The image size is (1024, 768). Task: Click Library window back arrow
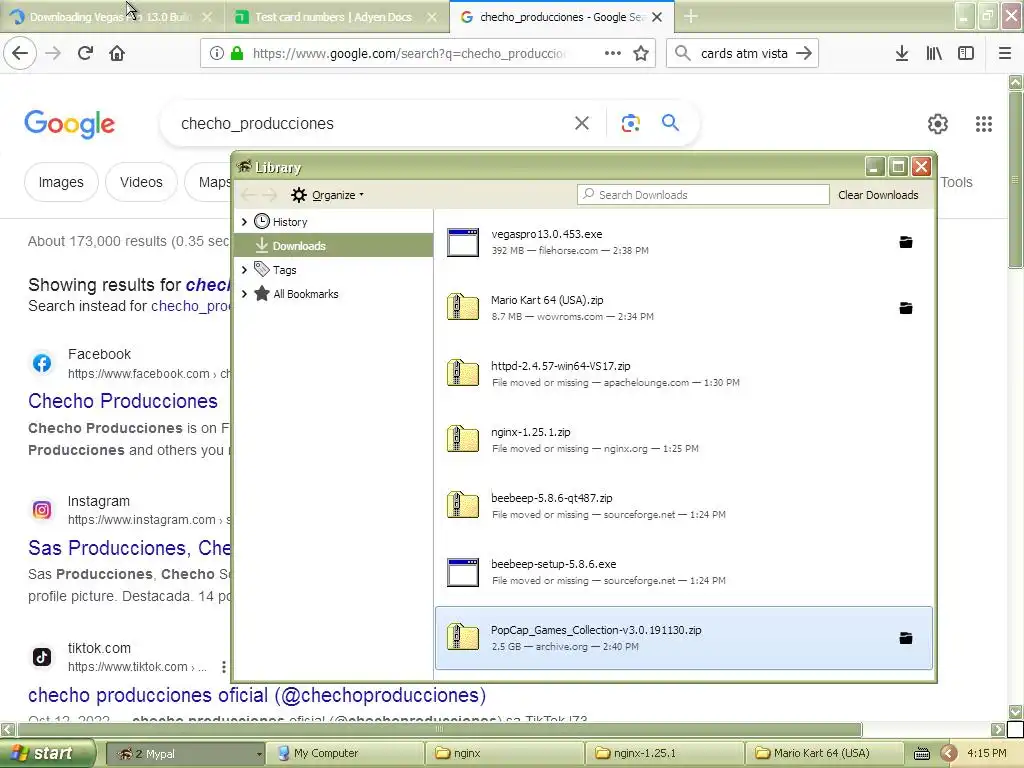[x=248, y=195]
